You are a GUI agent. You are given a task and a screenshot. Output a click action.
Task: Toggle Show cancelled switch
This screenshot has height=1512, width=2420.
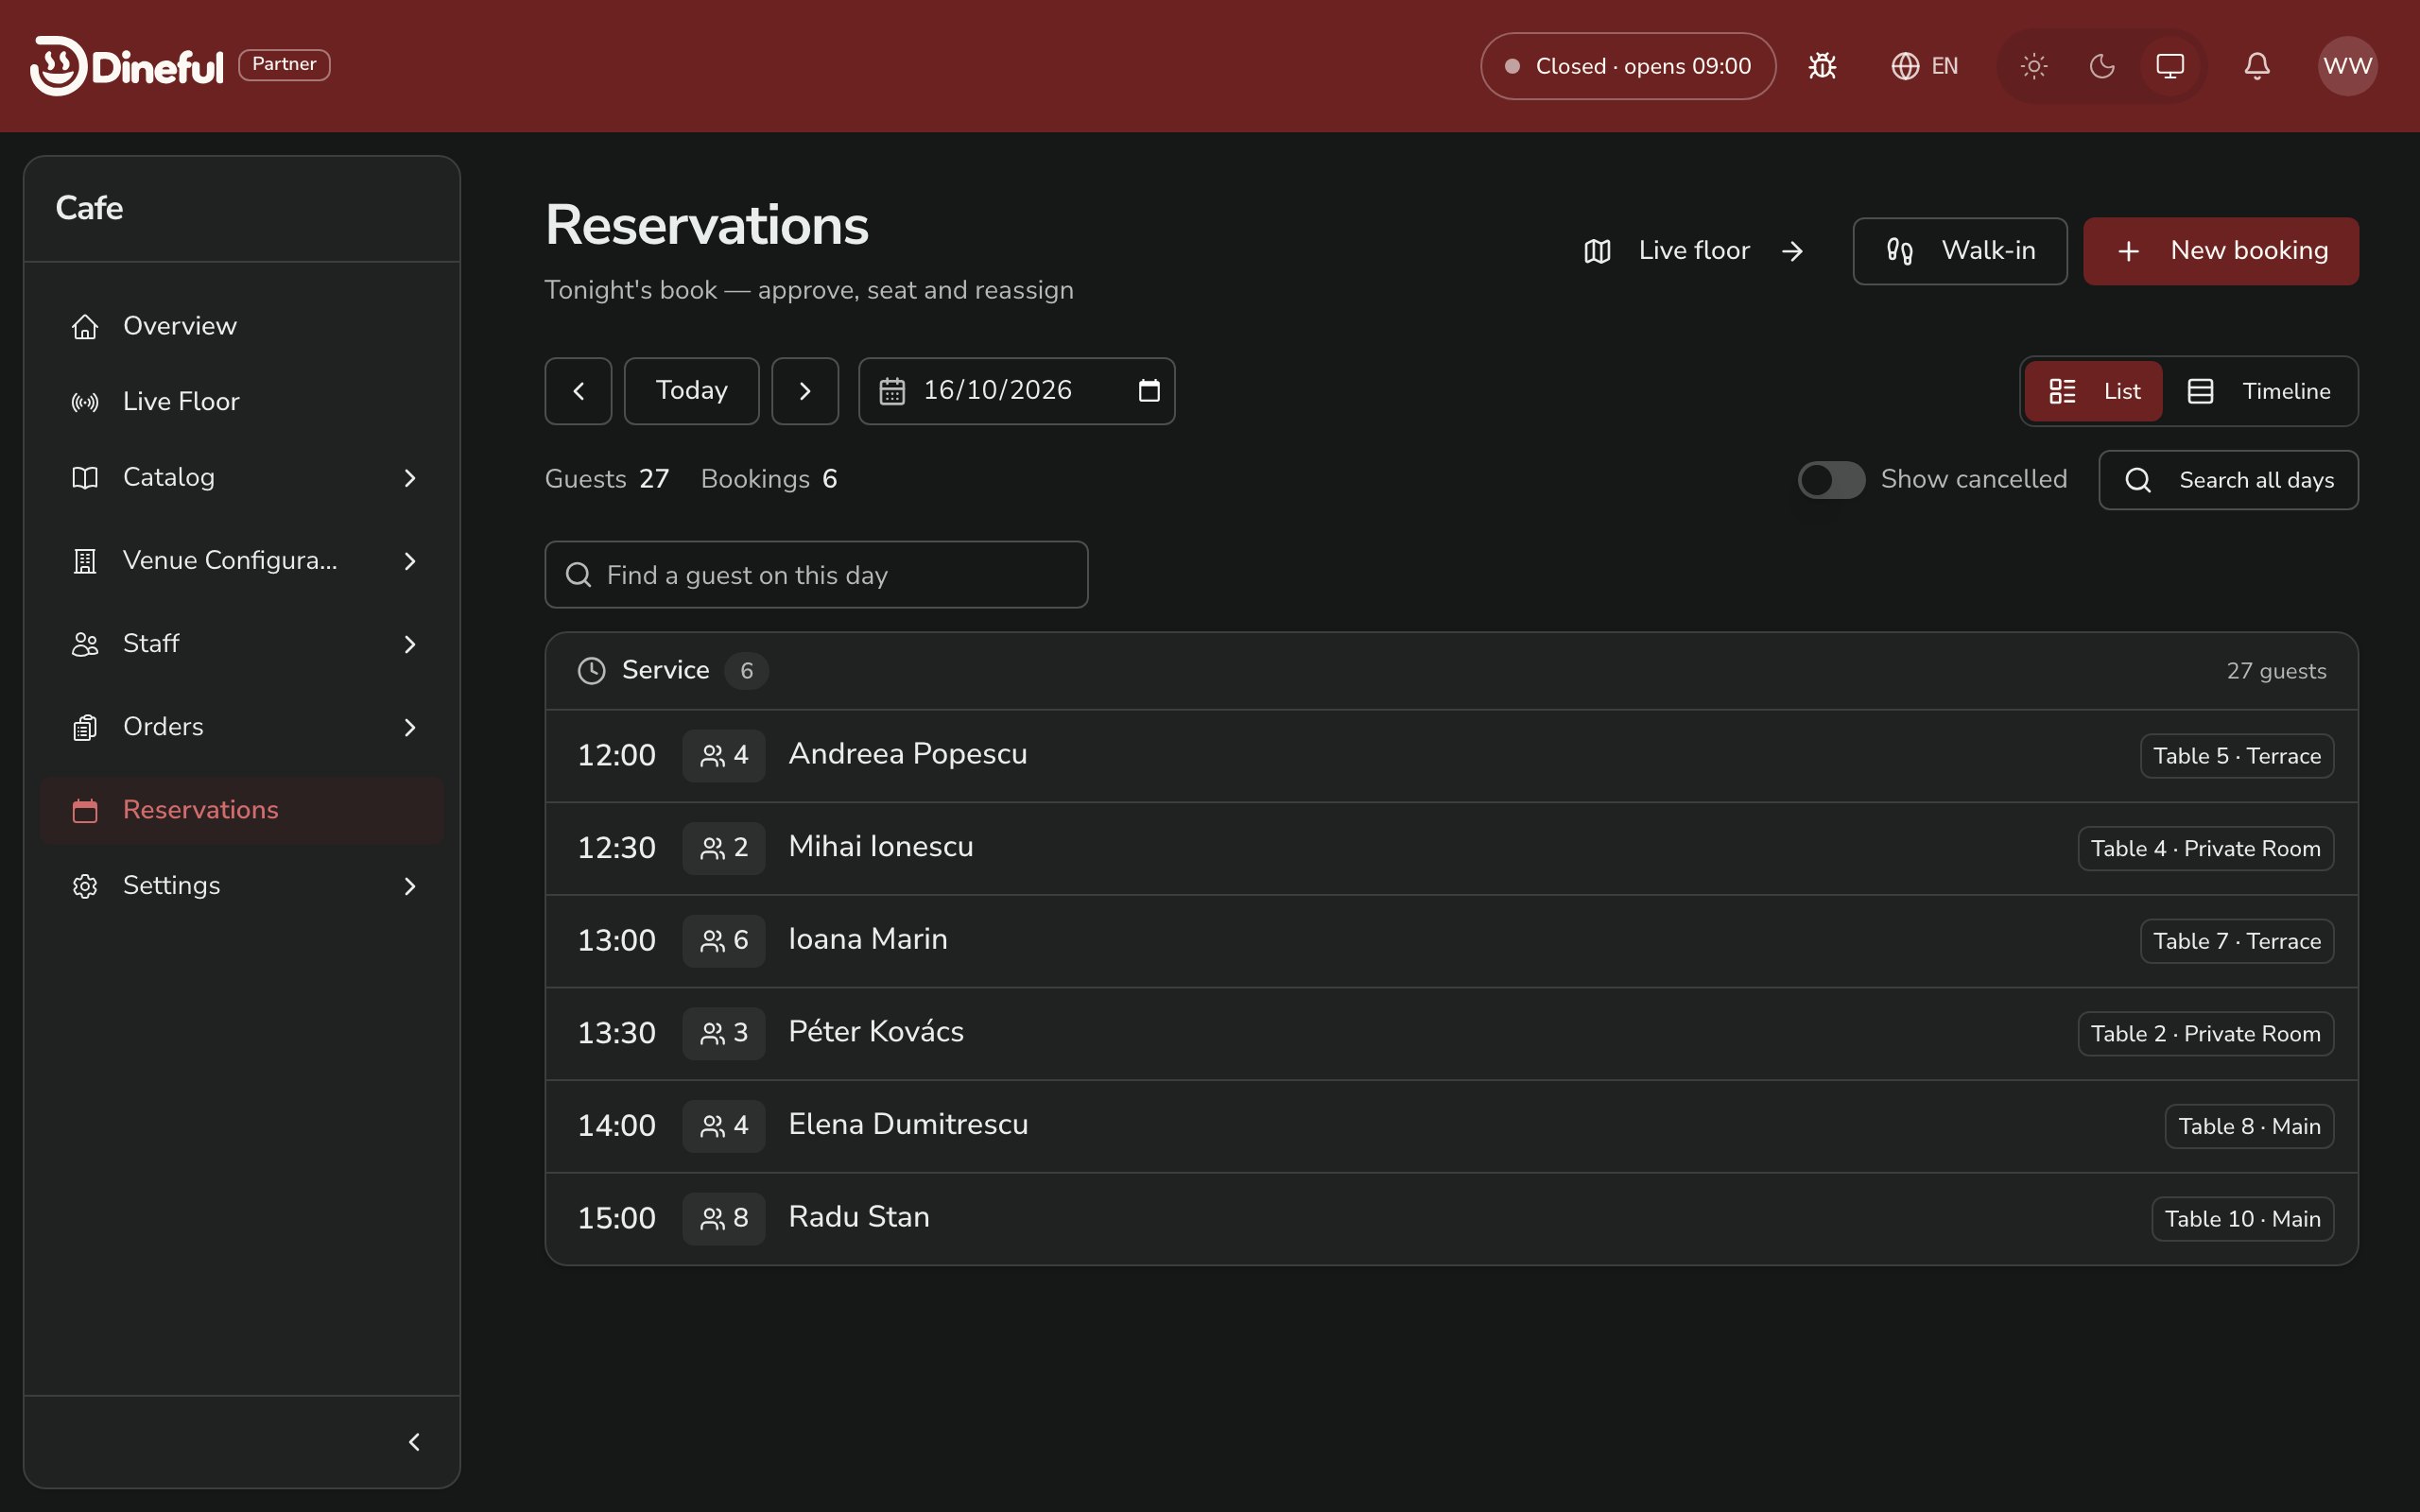pyautogui.click(x=1831, y=480)
